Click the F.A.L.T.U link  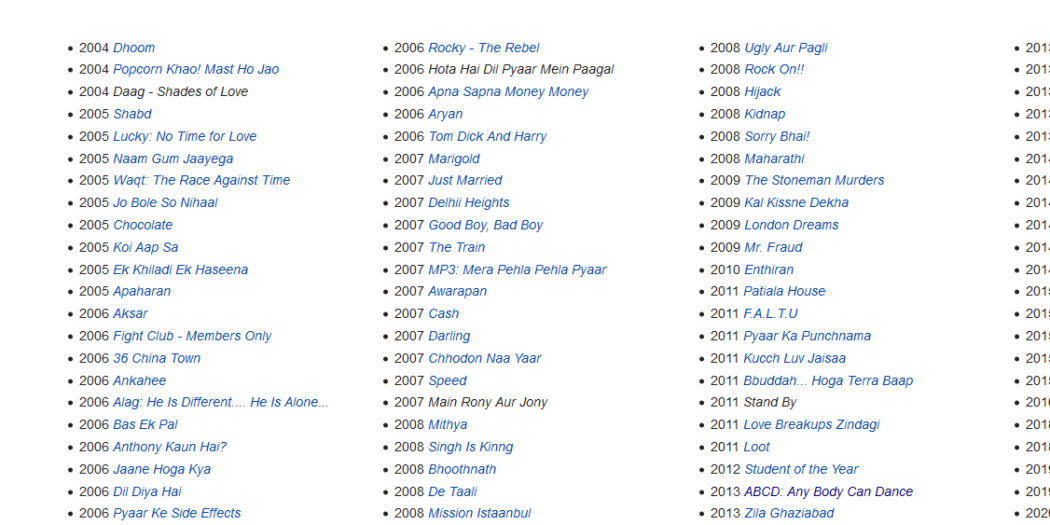point(771,313)
